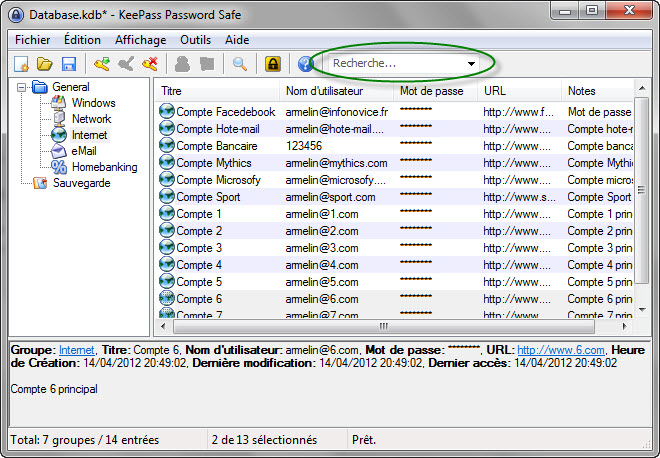Click the globe icon of Compte Bancaire
660x458 pixels.
click(x=167, y=145)
